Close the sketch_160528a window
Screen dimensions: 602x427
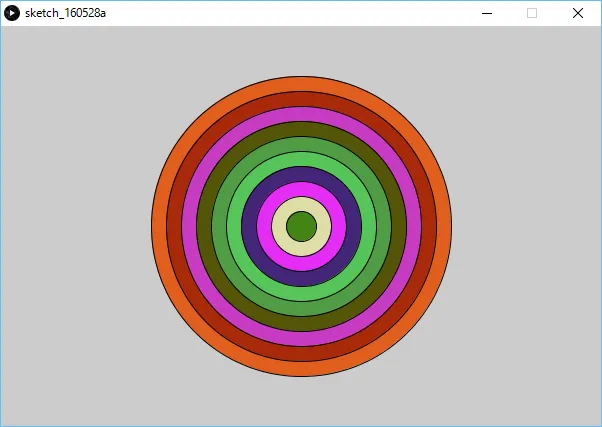(x=578, y=13)
